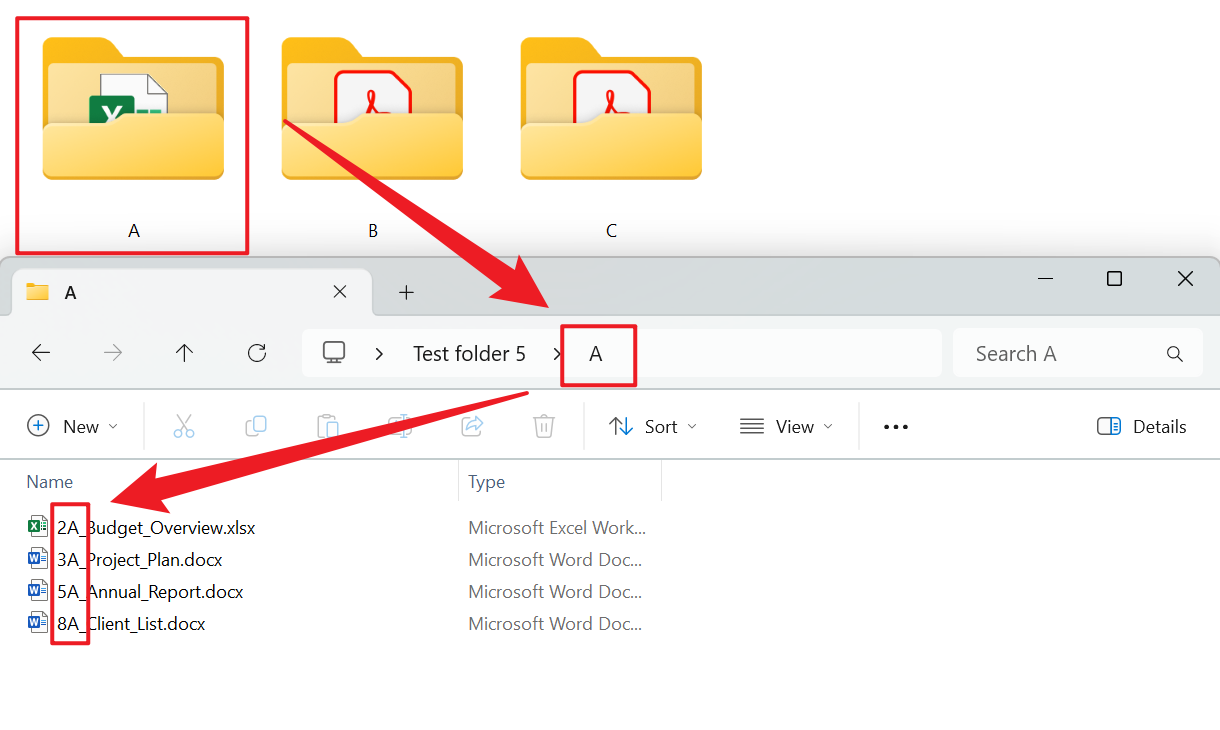
Task: Click the Name column header
Action: (x=50, y=482)
